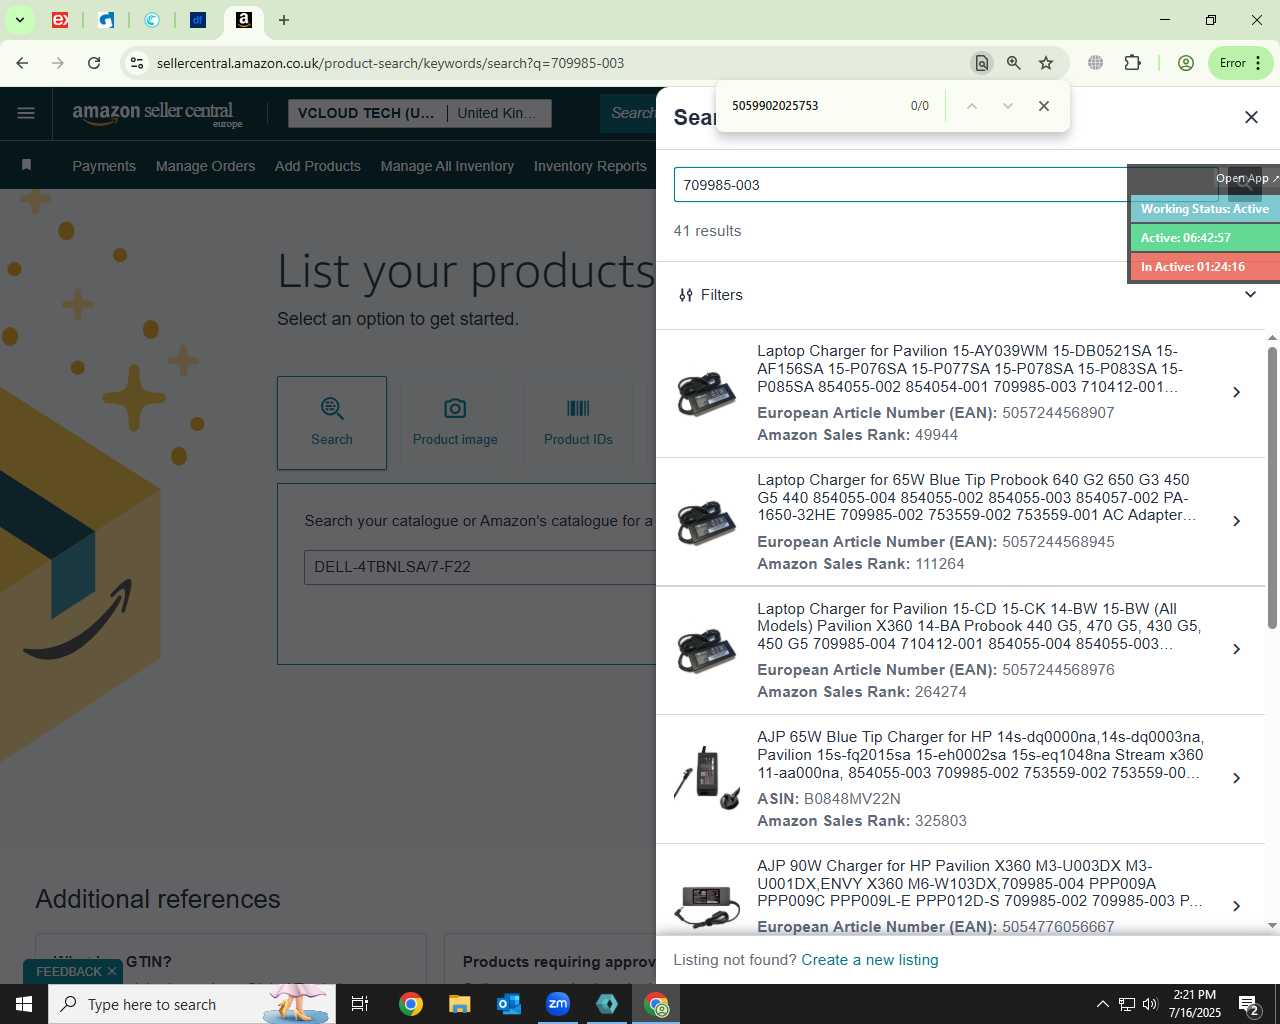This screenshot has width=1280, height=1024.
Task: Bookmark this page with star icon
Action: point(1046,63)
